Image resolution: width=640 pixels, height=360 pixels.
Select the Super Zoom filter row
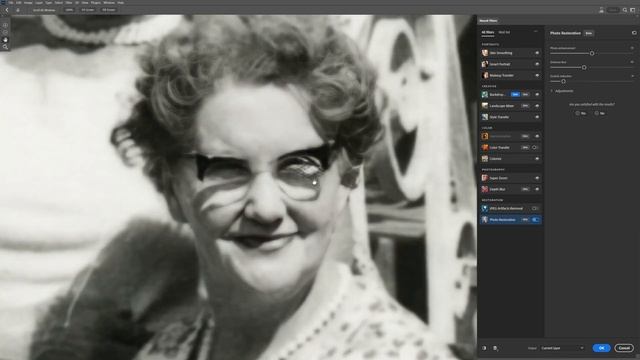tap(511, 178)
